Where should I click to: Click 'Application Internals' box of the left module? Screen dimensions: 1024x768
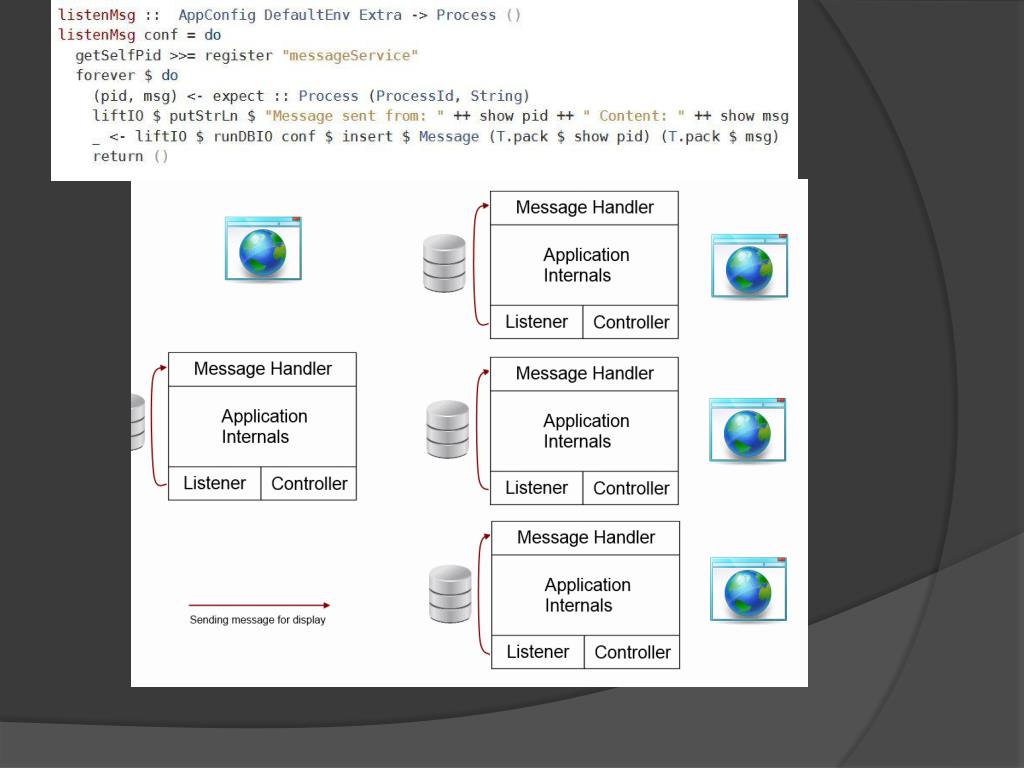click(x=263, y=426)
